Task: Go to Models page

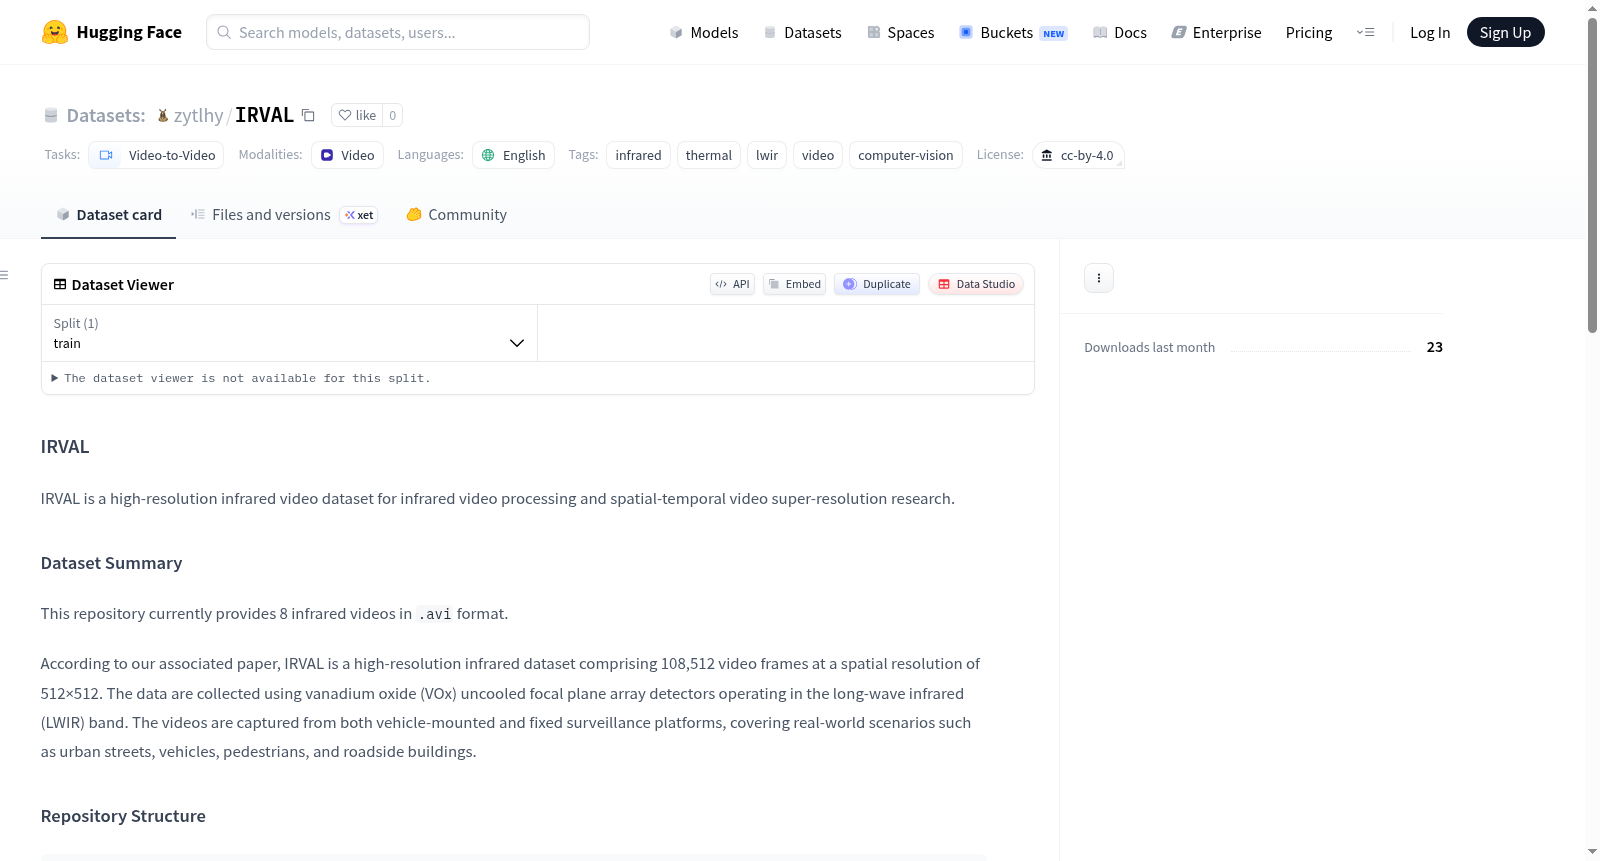Action: 704,33
